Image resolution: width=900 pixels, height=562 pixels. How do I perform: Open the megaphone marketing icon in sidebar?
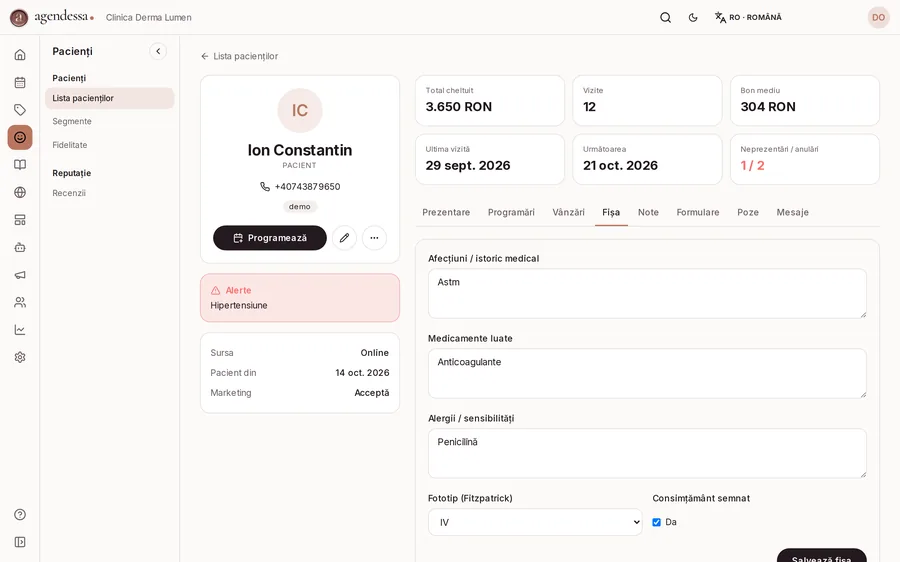[x=20, y=275]
